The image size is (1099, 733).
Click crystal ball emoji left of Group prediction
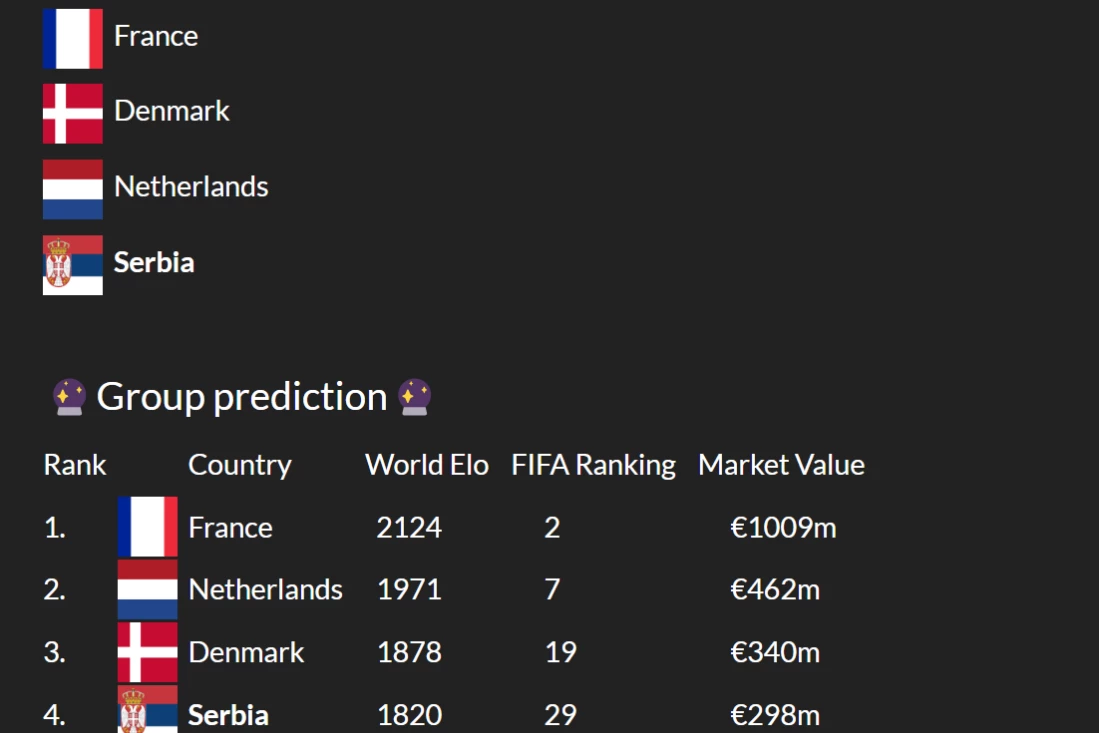point(69,397)
